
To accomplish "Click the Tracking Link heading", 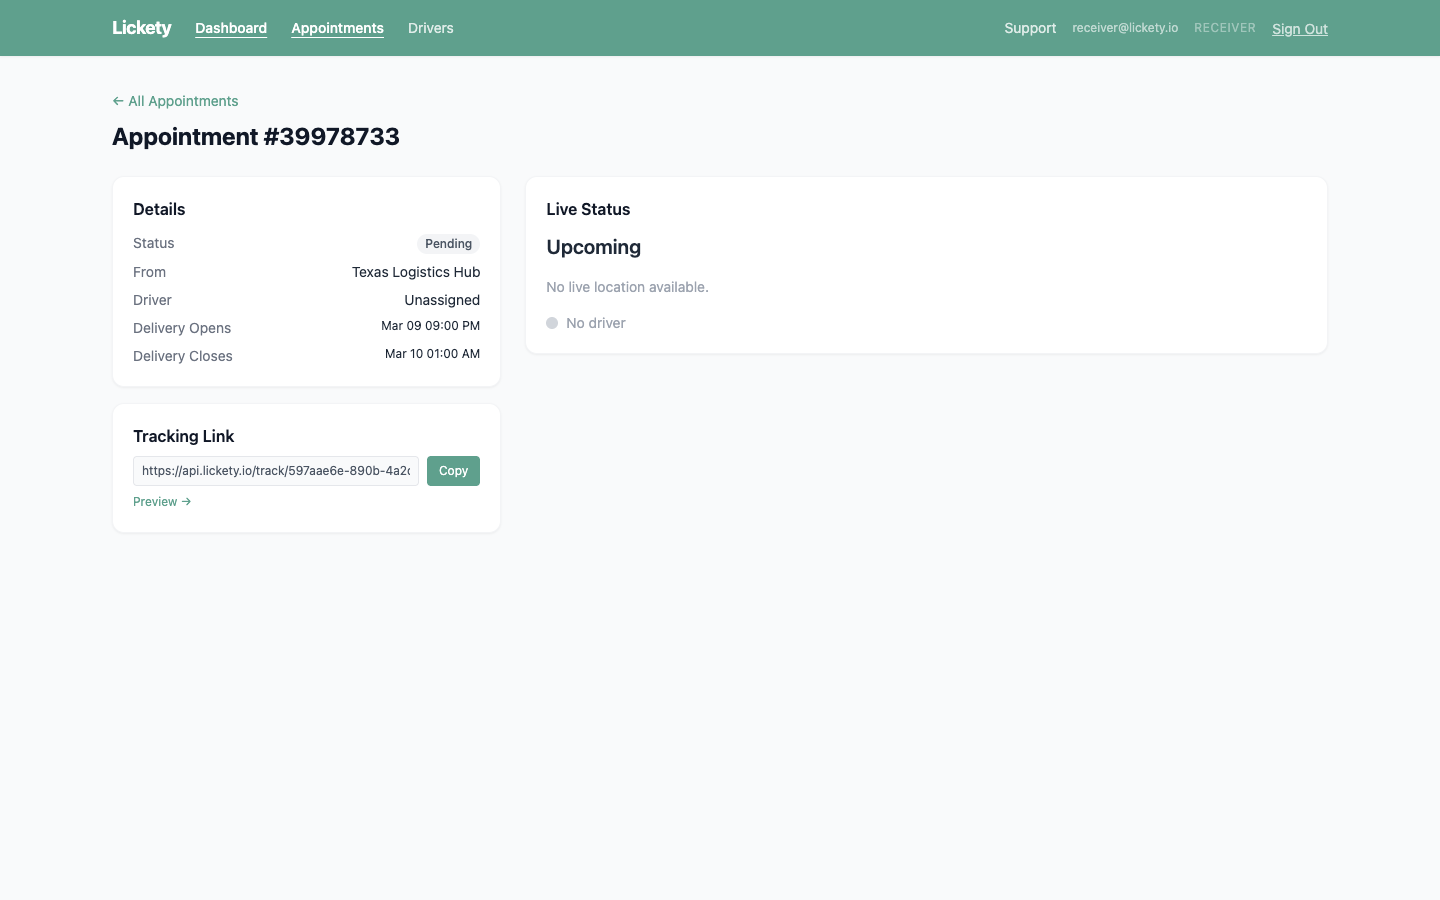I will click(x=184, y=436).
